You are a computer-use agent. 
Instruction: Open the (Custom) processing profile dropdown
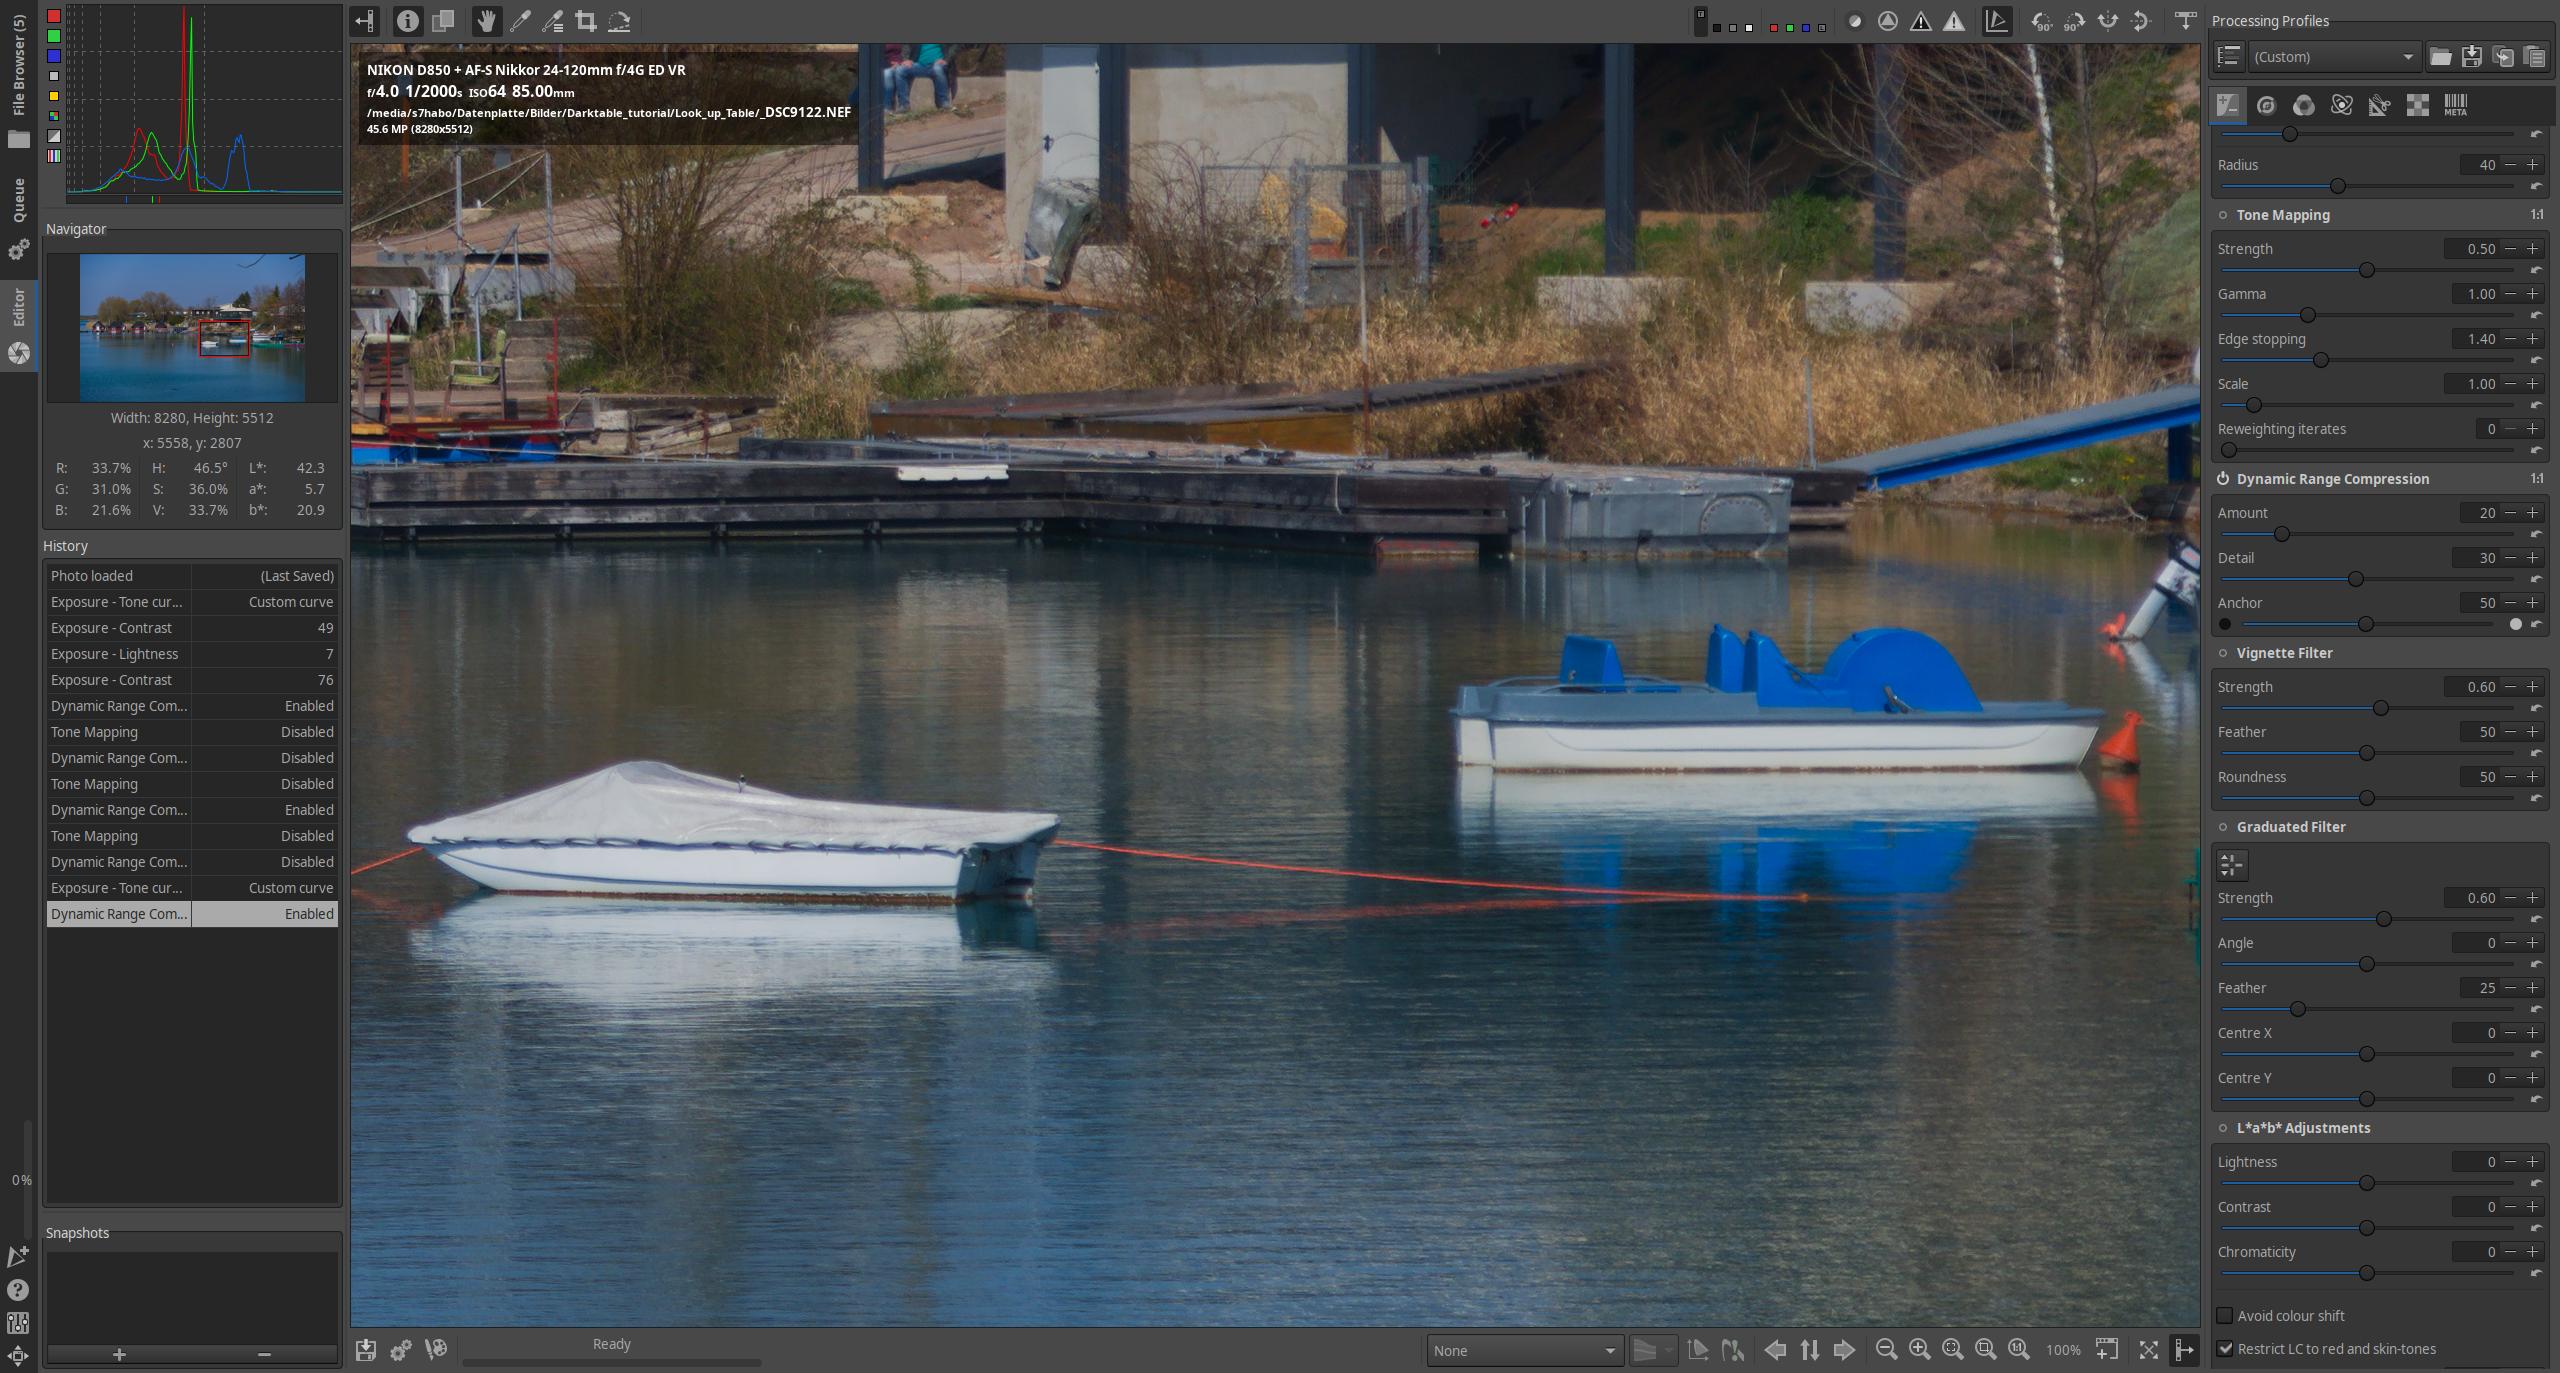coord(2332,57)
